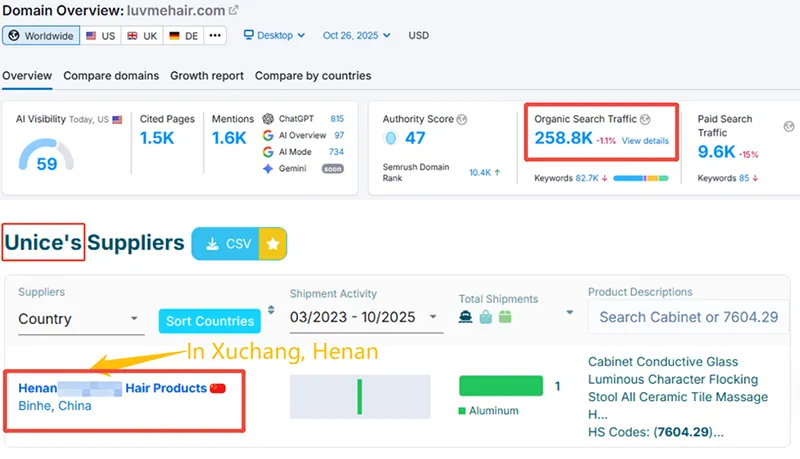This screenshot has height=459, width=800.
Task: Open the Desktop device dropdown
Action: click(275, 35)
